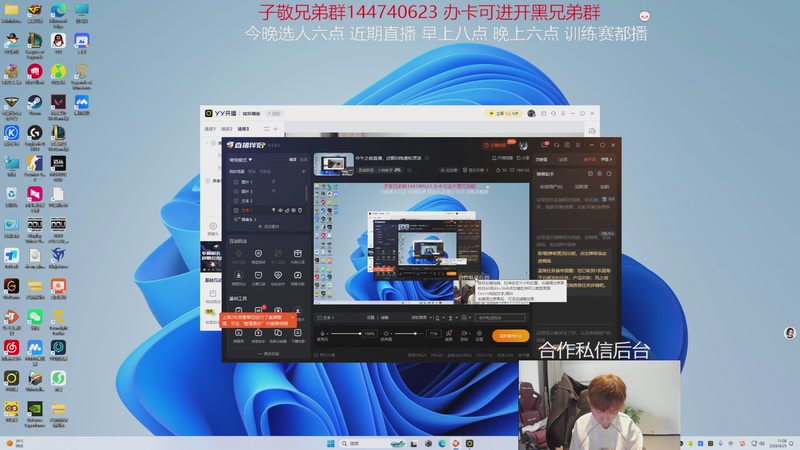Viewport: 800px width, 450px height.
Task: Open the 常规模式 mode dropdown
Action: point(240,160)
